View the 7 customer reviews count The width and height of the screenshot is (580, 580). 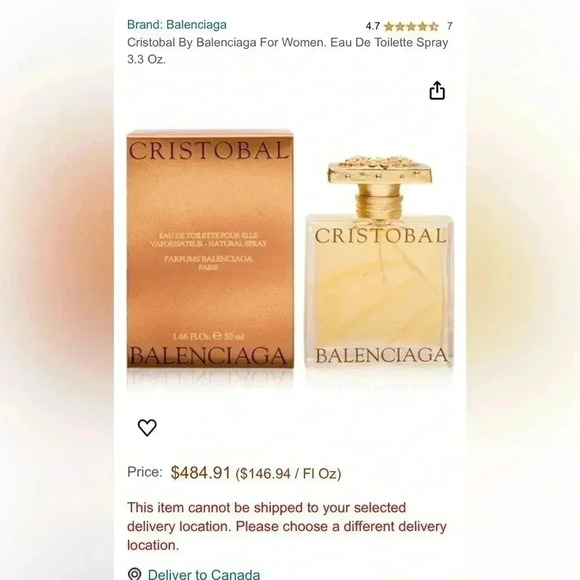[x=449, y=26]
